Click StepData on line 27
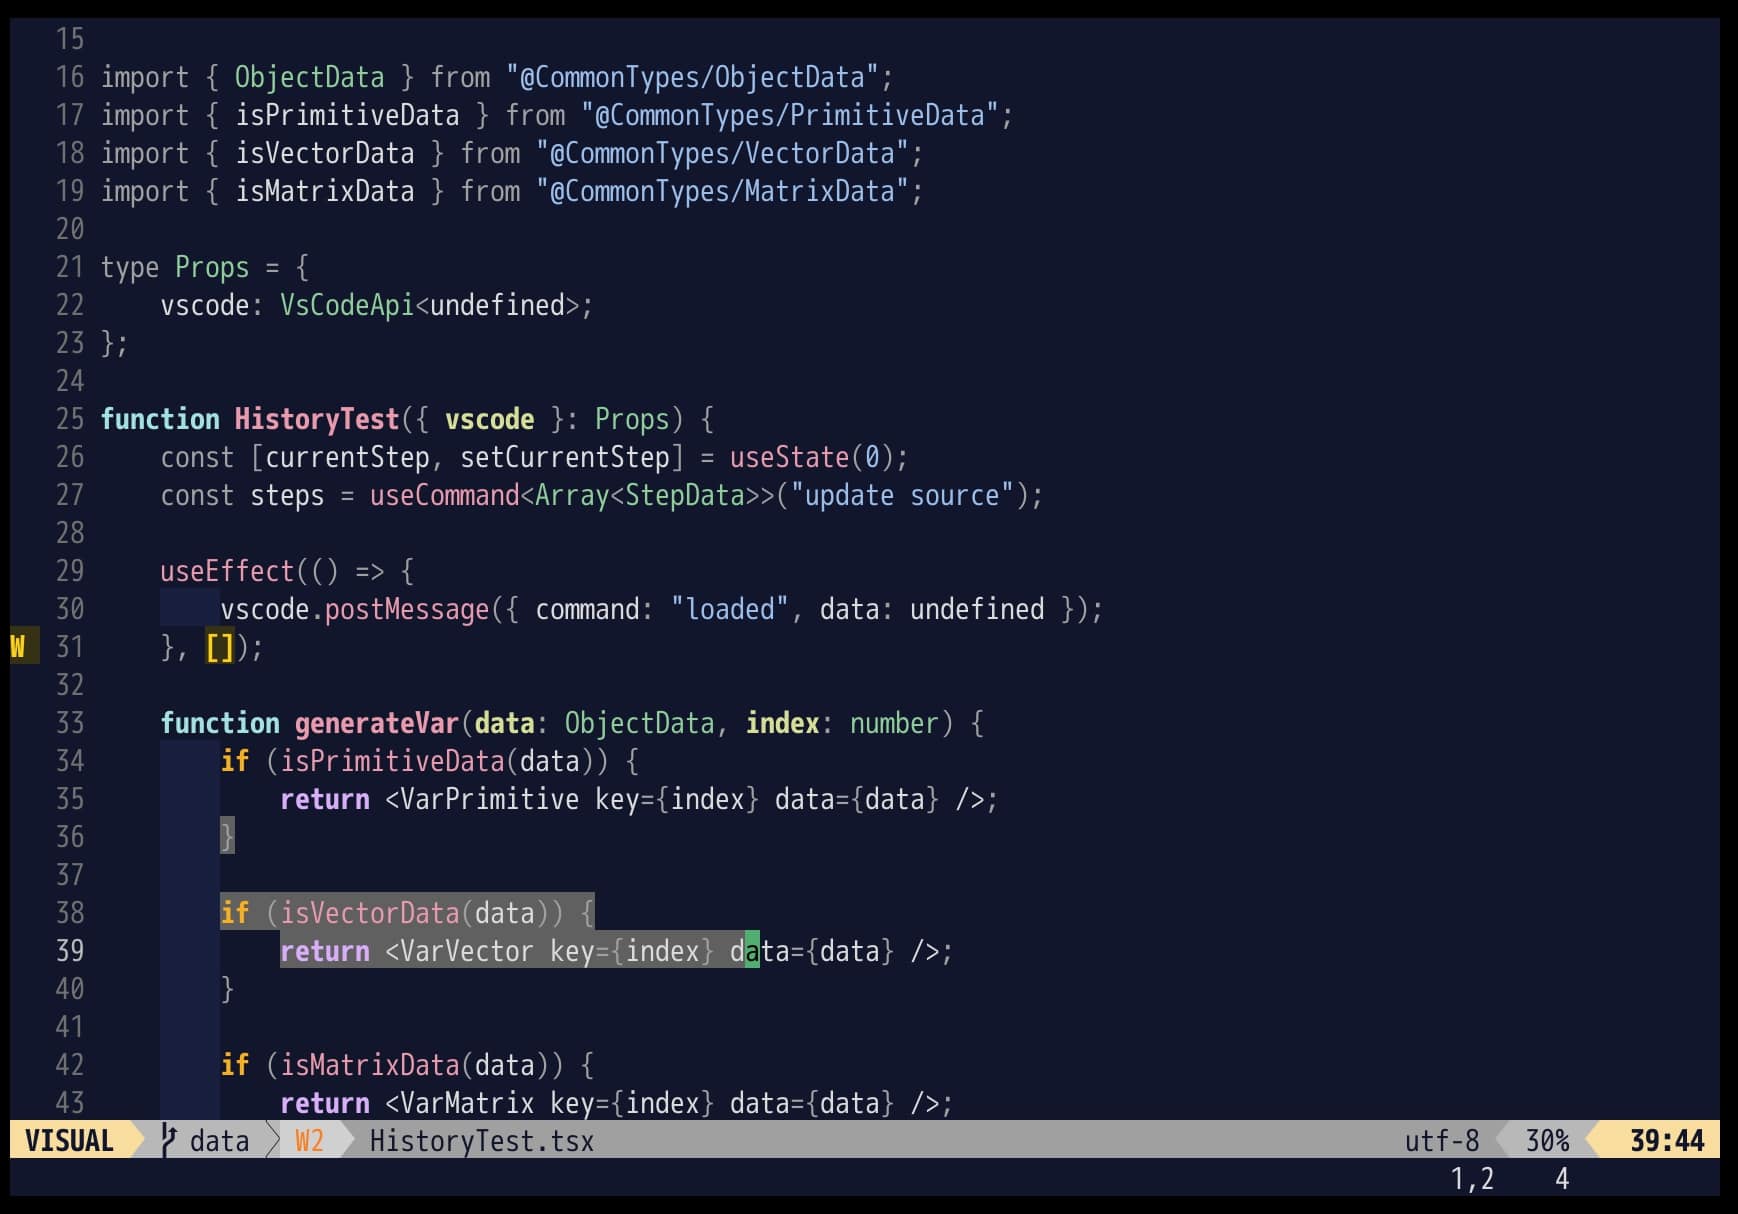 coord(684,495)
